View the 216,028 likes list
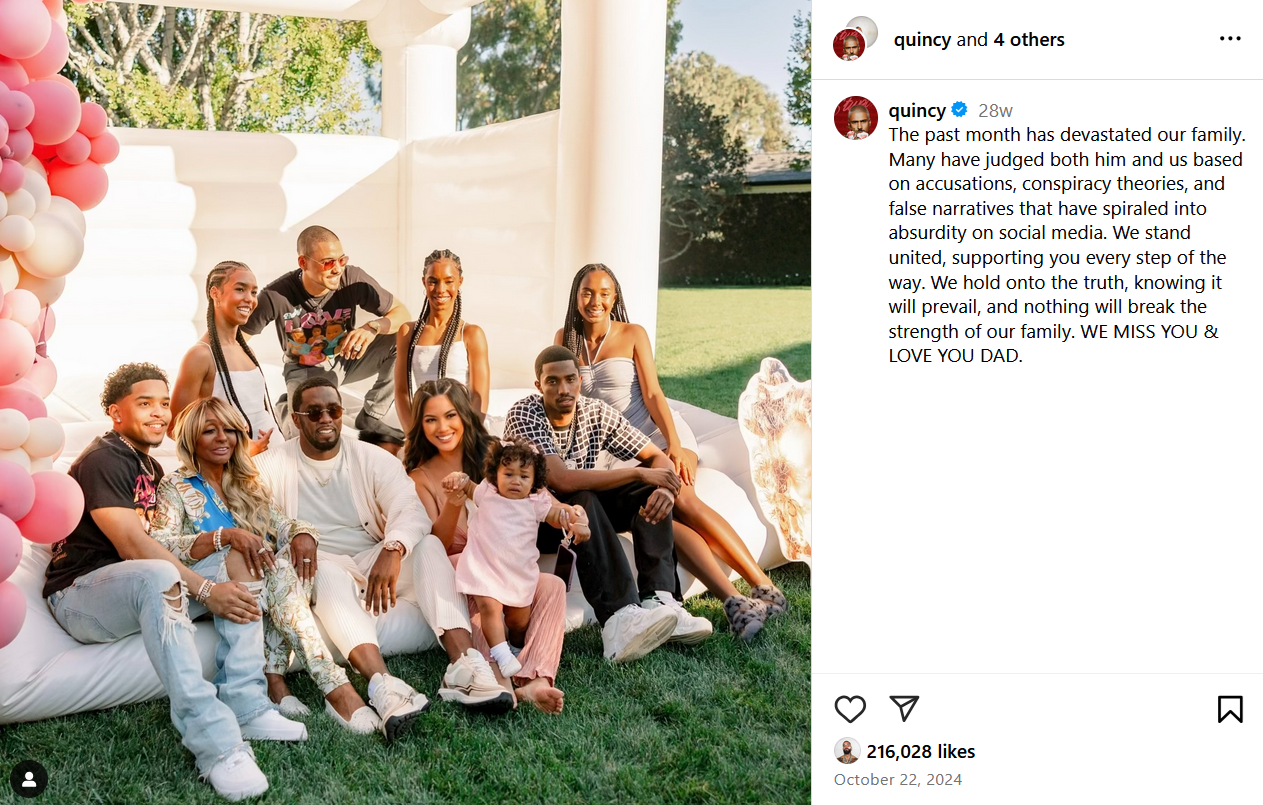 (920, 751)
